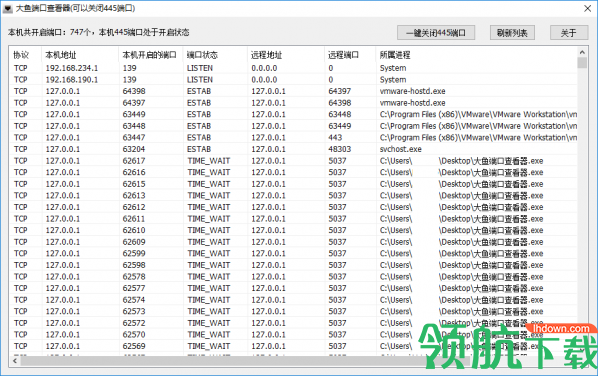Click remote port 48303 cell

[339, 149]
